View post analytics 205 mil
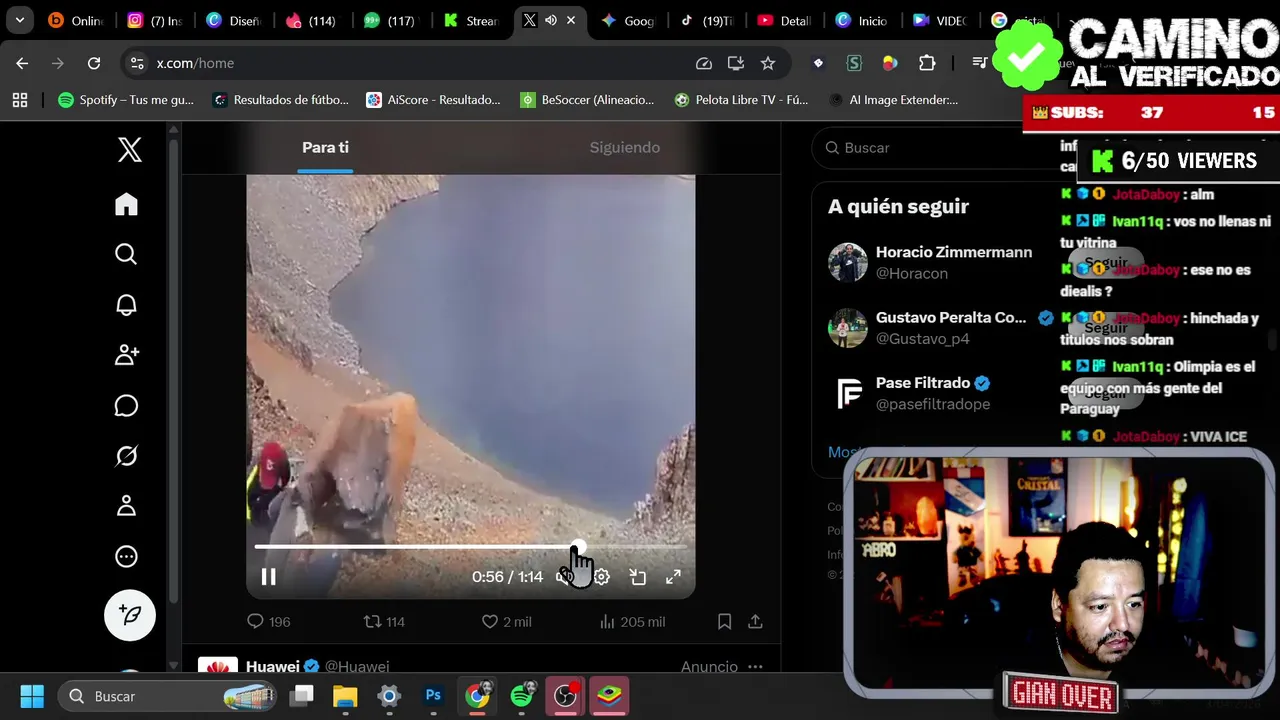Viewport: 1280px width, 720px height. coord(632,622)
